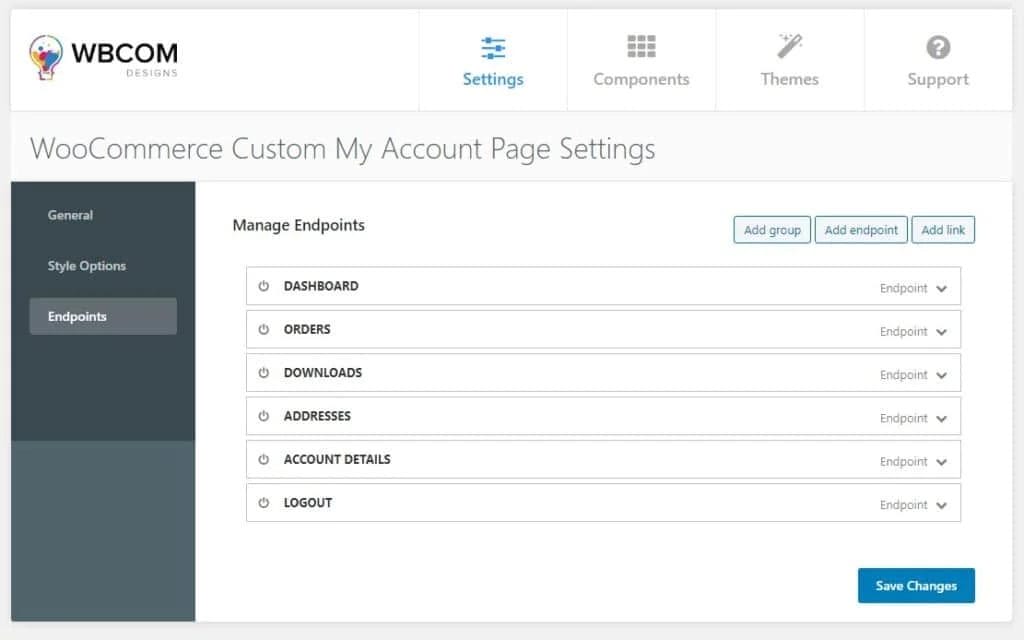Toggle the Logout endpoint power icon

click(x=264, y=503)
